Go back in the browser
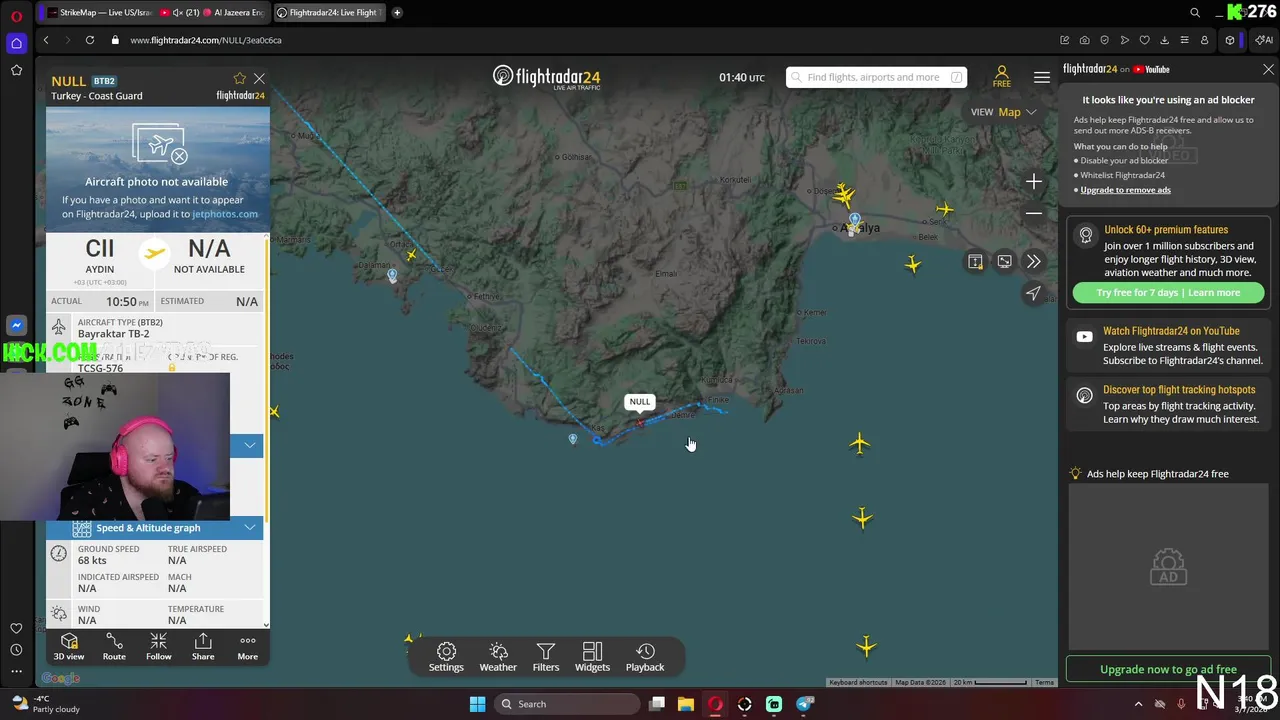This screenshot has width=1280, height=720. pyautogui.click(x=46, y=40)
